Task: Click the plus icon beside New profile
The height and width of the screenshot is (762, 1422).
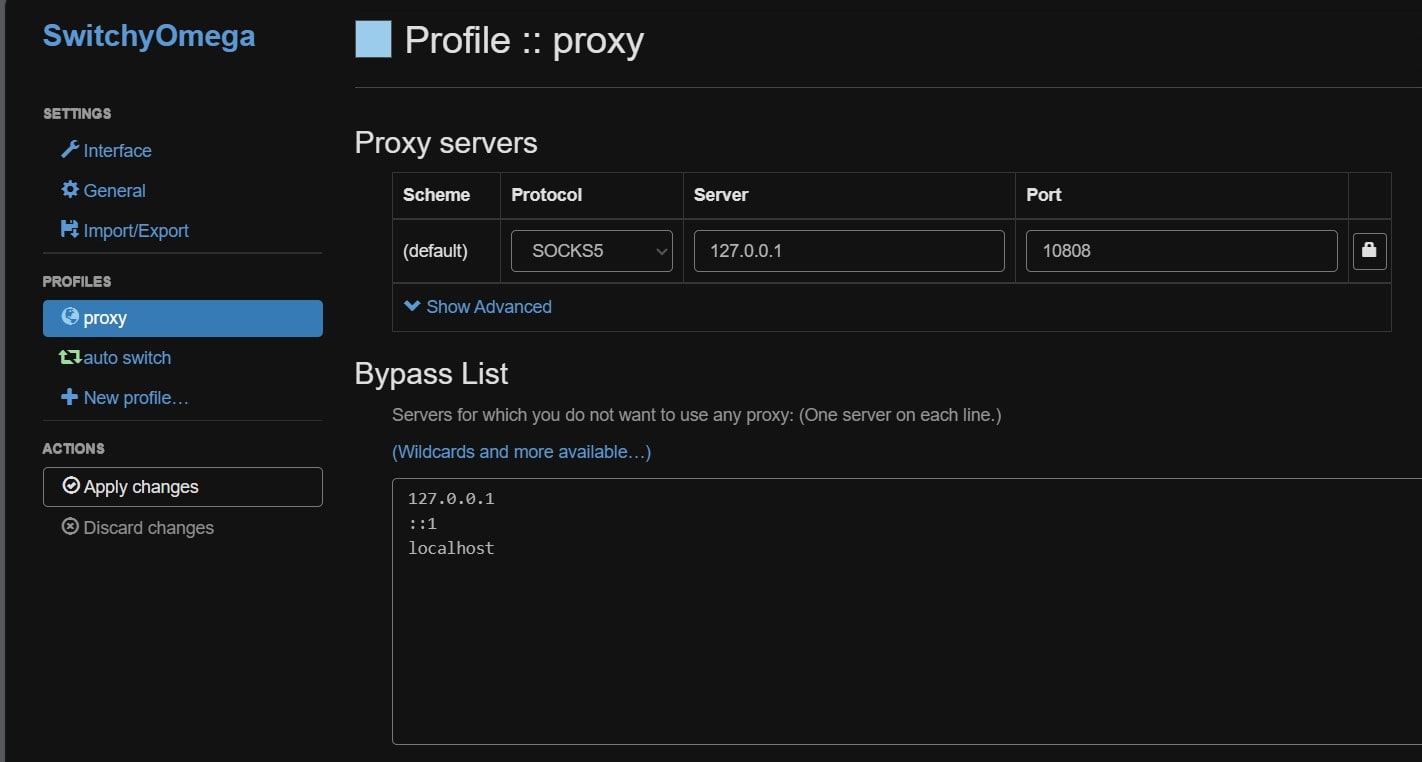Action: [x=69, y=397]
